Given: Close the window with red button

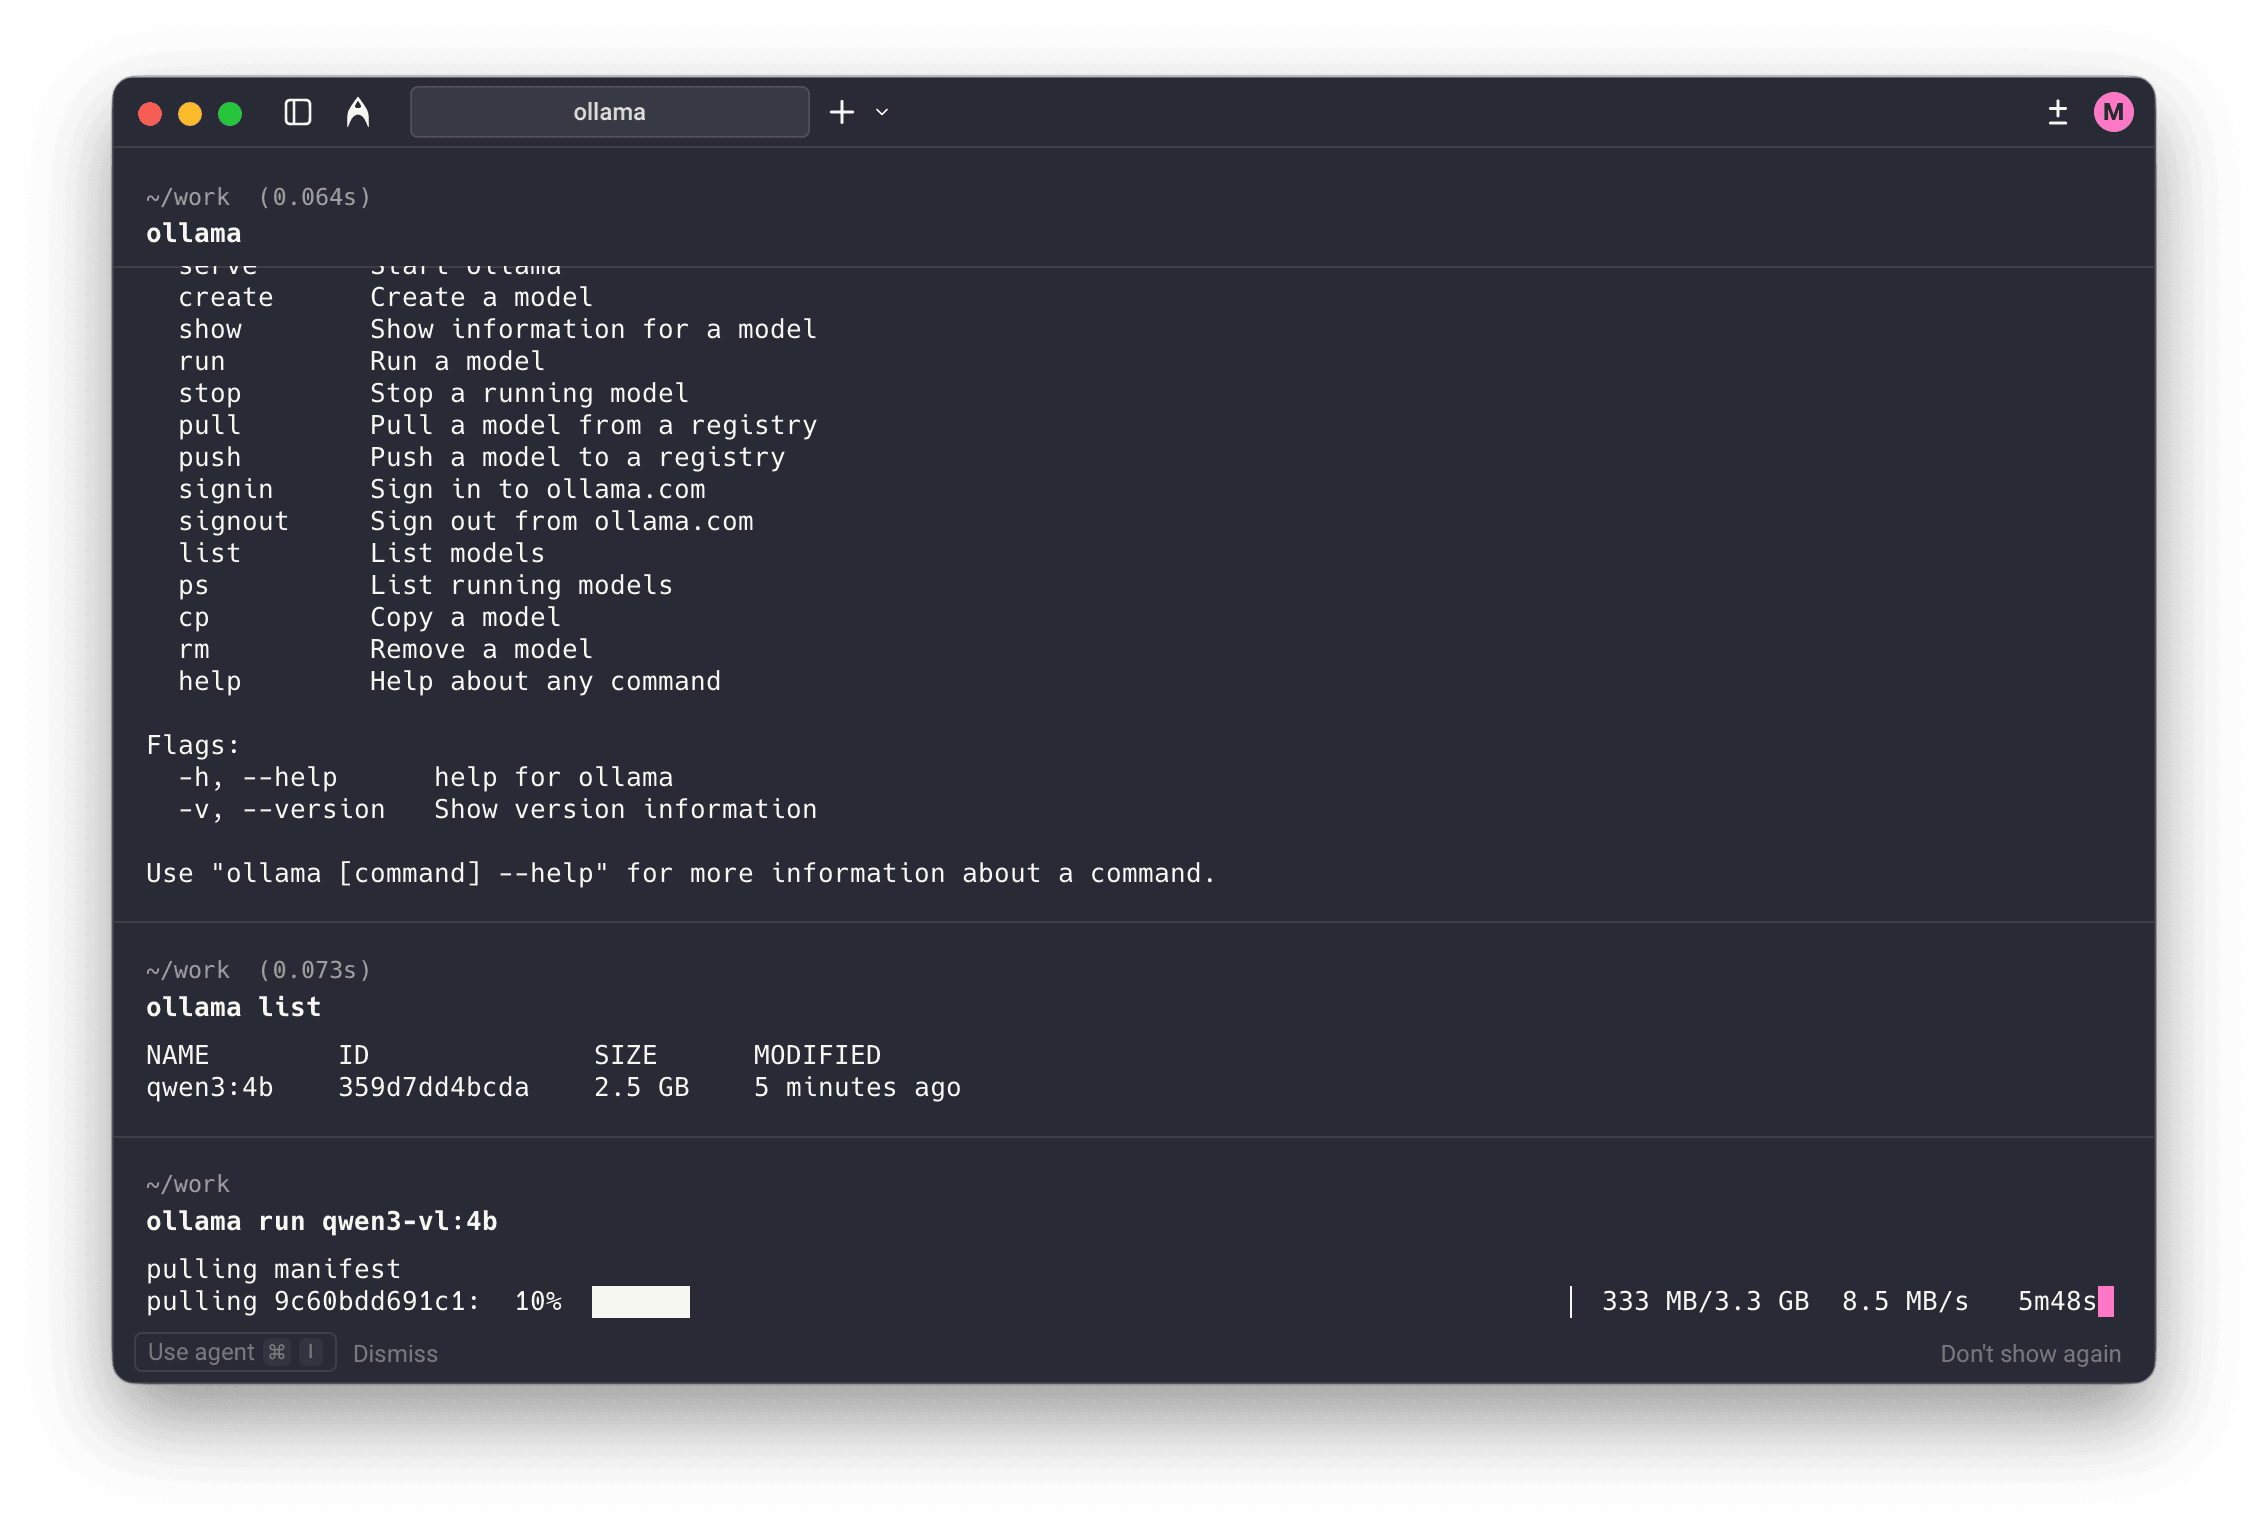Looking at the screenshot, I should click(150, 113).
